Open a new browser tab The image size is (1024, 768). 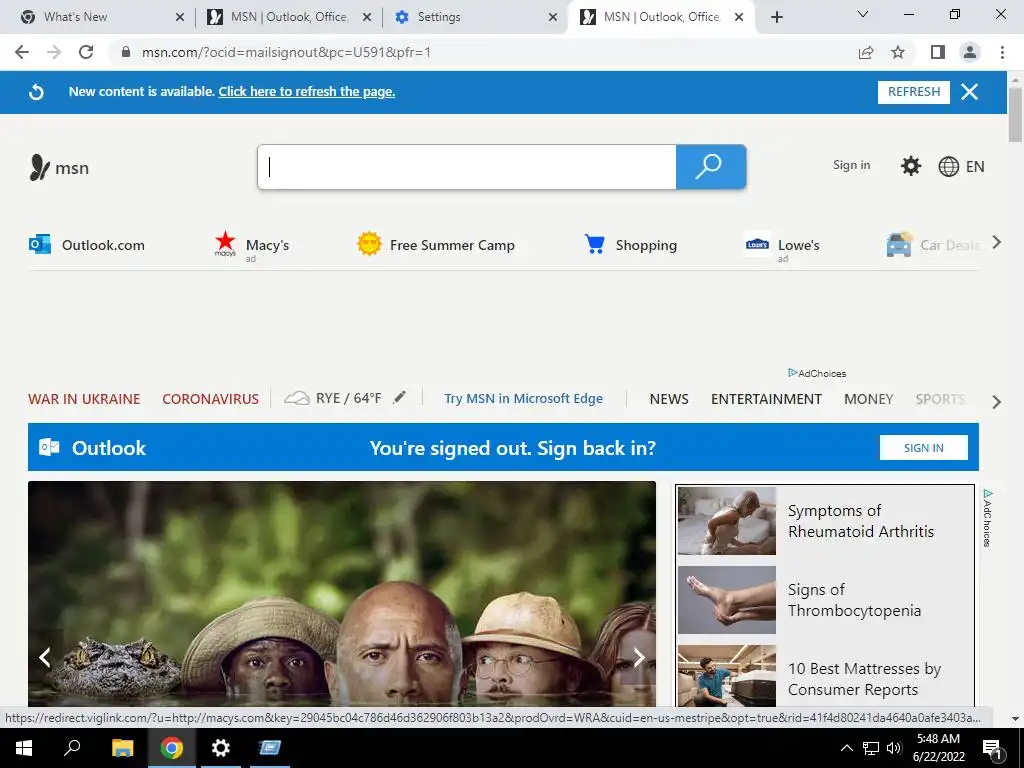click(x=776, y=17)
